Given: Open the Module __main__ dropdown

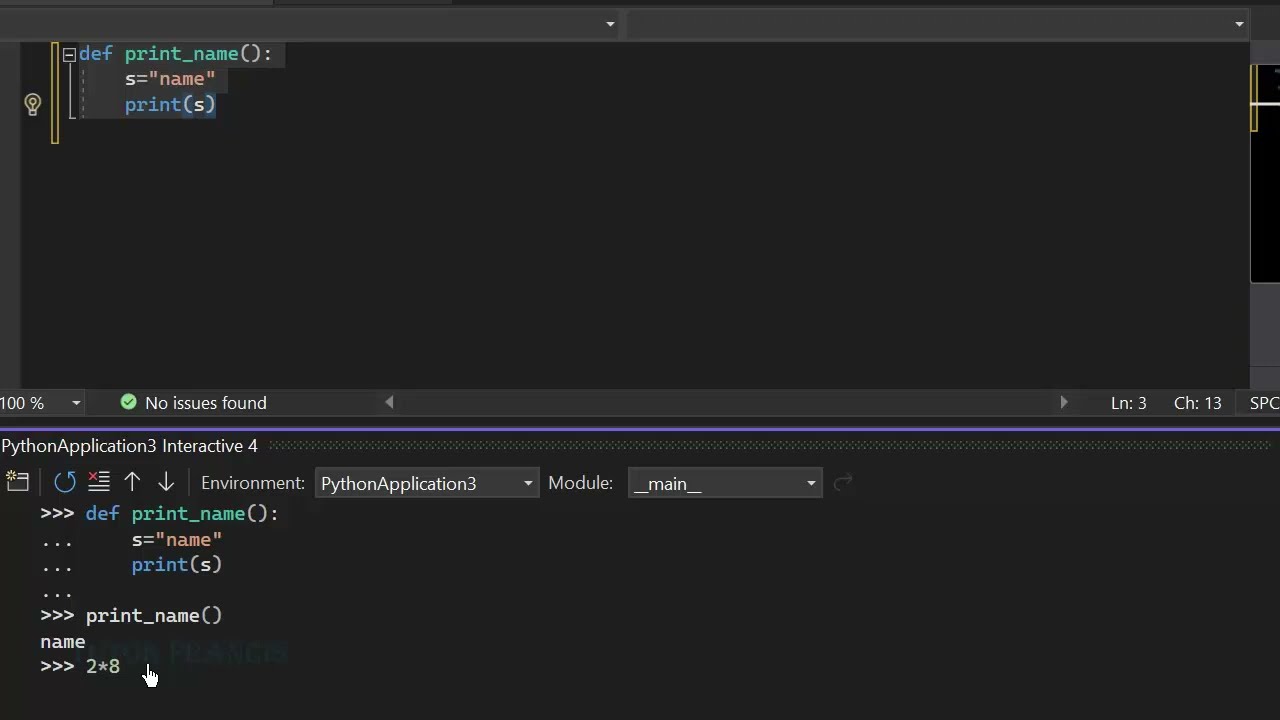Looking at the screenshot, I should pyautogui.click(x=725, y=483).
